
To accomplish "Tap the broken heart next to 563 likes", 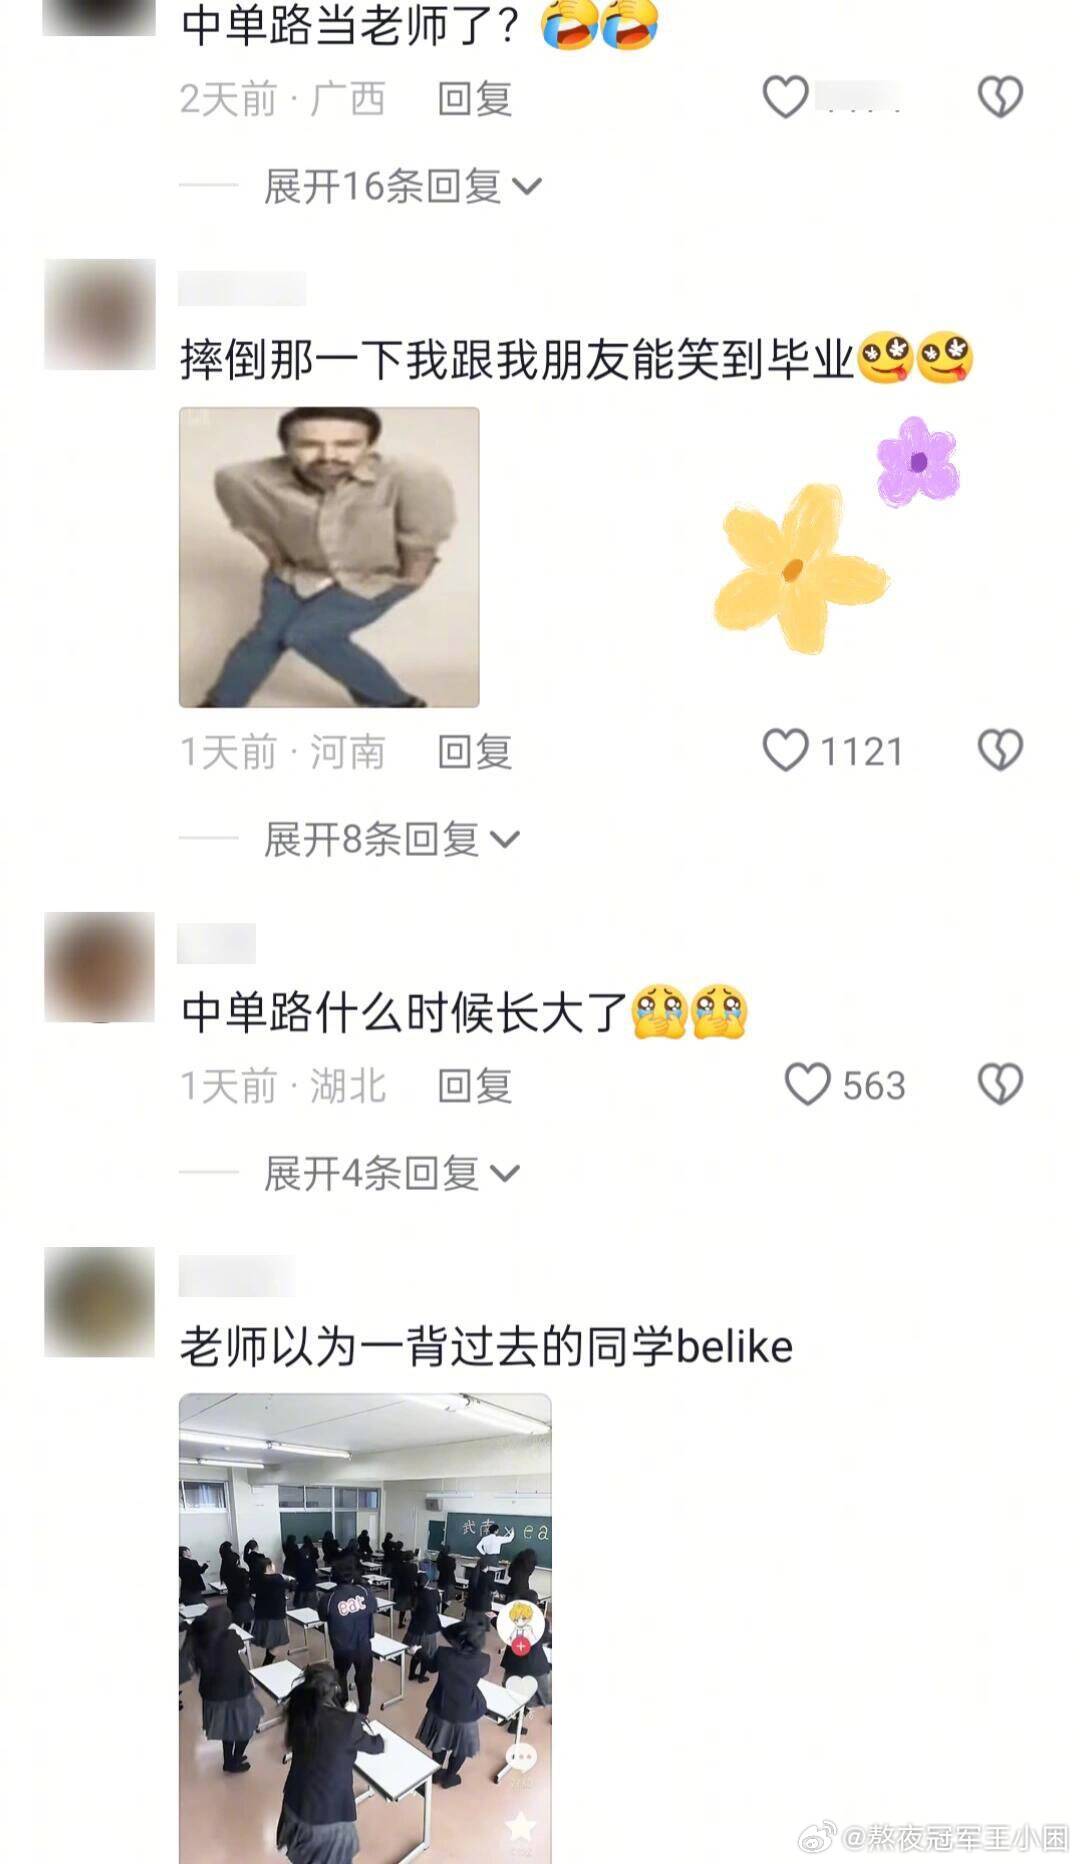I will pyautogui.click(x=1000, y=1084).
